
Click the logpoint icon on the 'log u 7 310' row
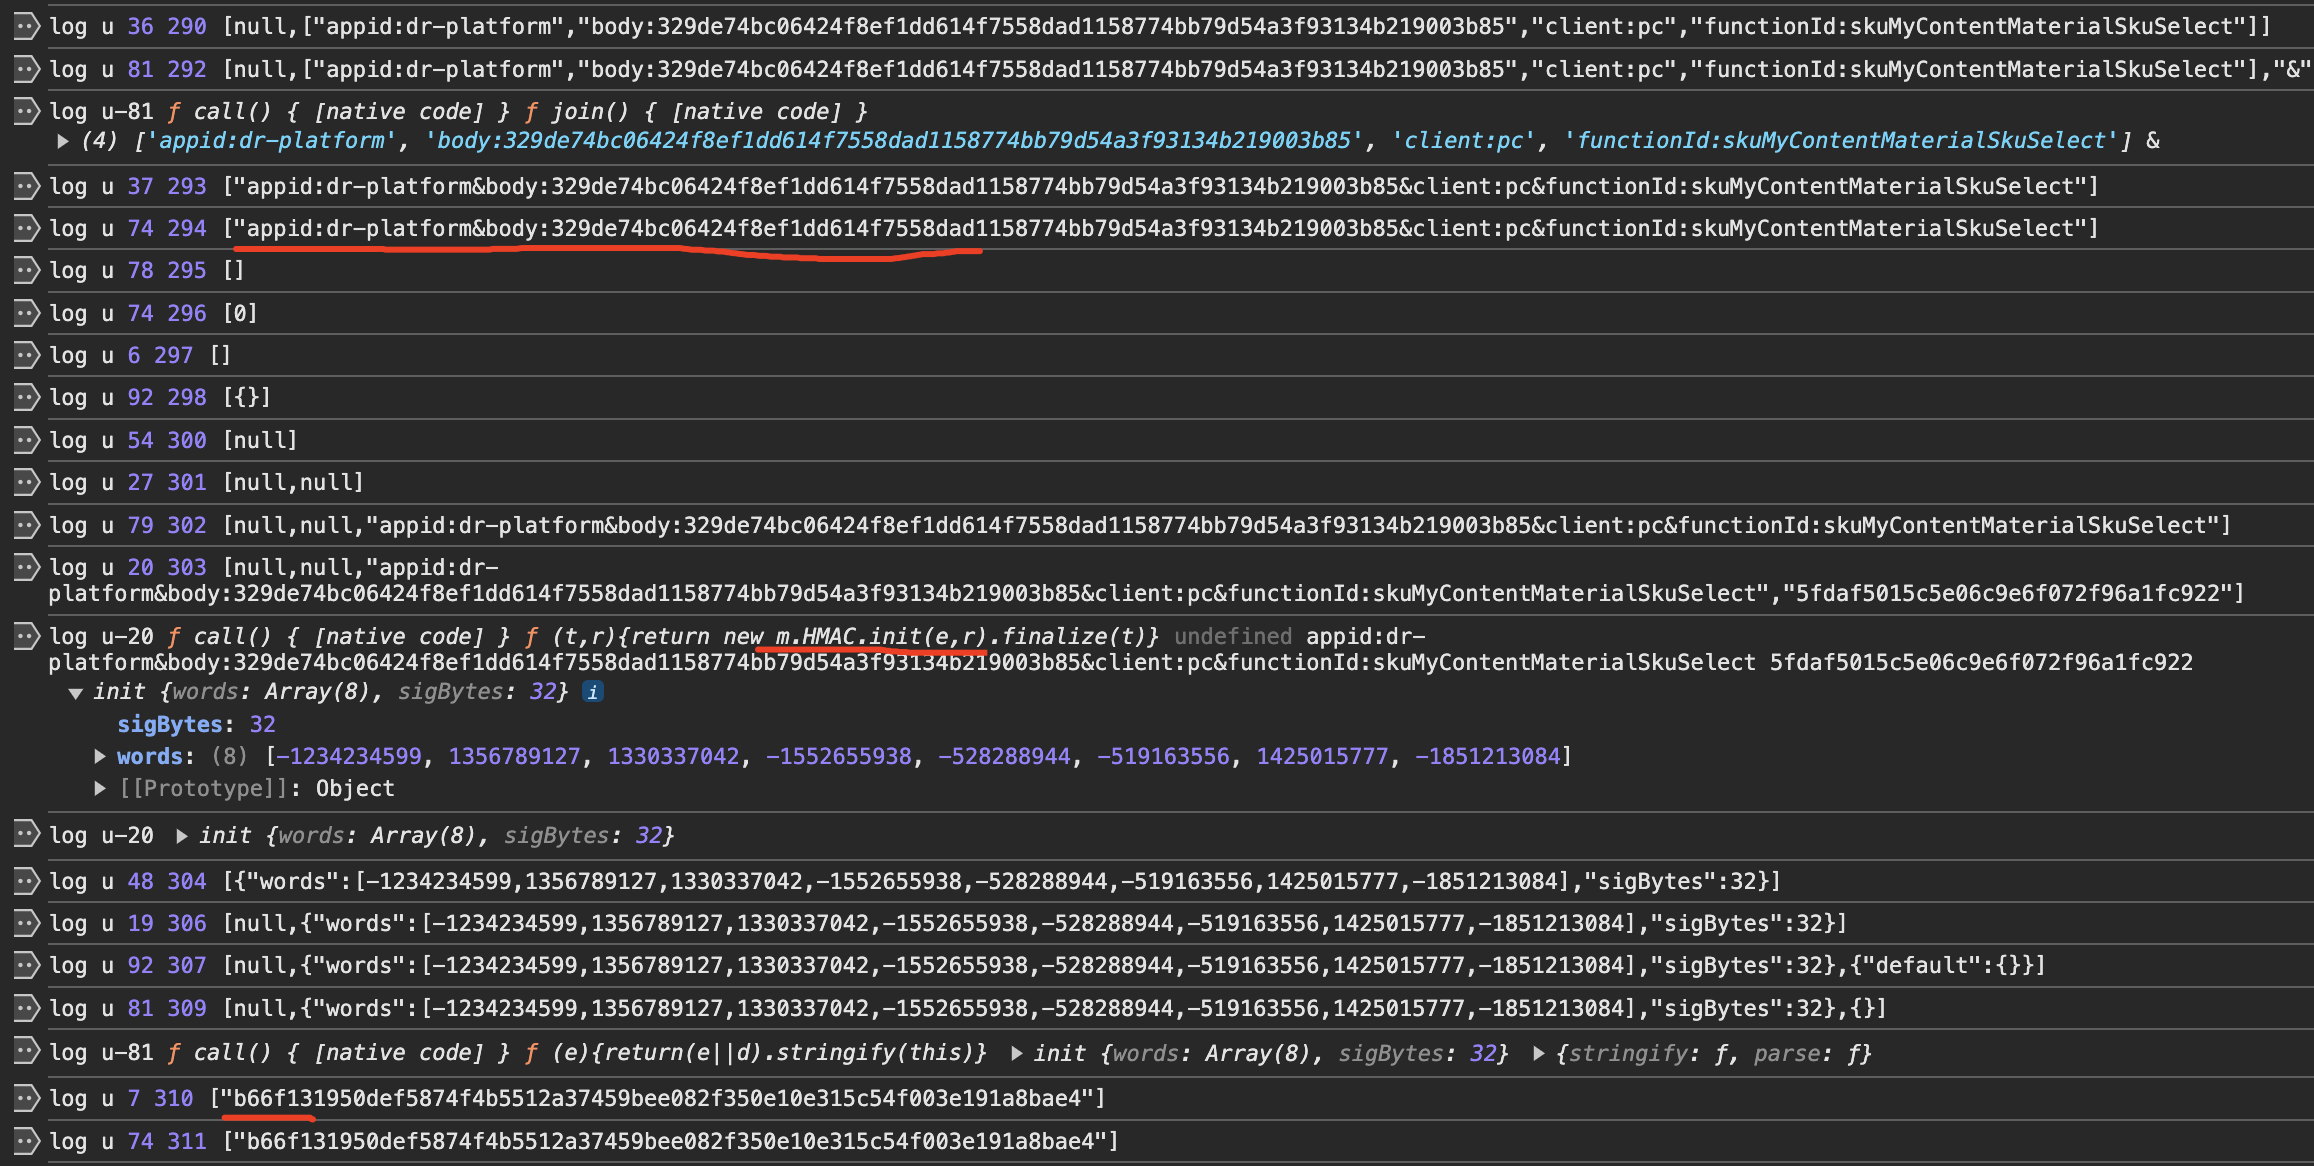coord(25,1098)
